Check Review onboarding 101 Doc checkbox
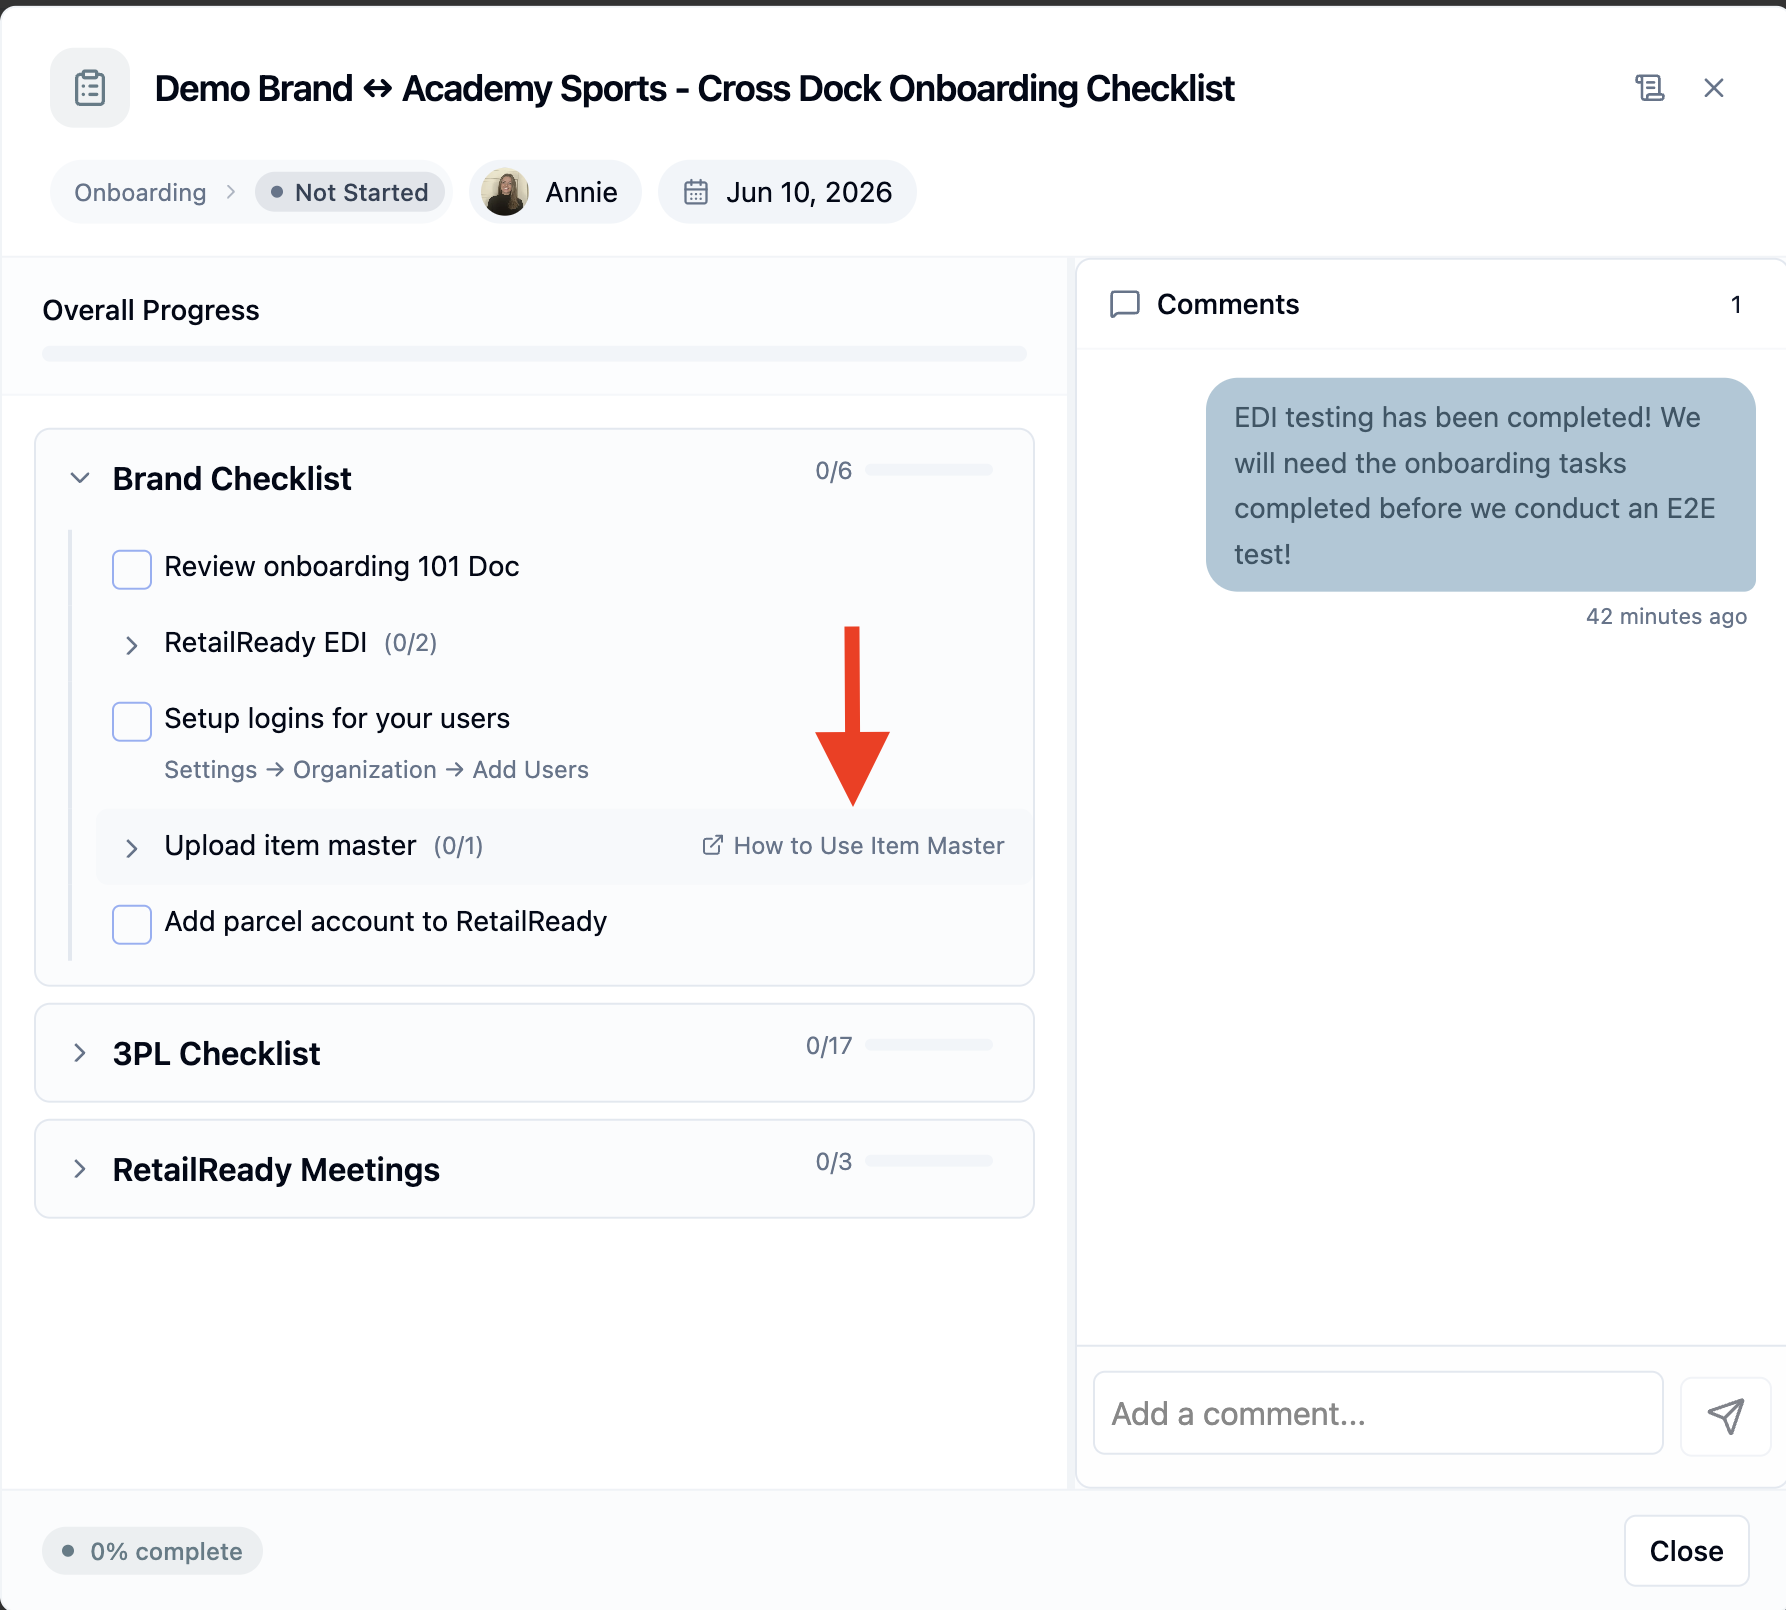Screen dimensions: 1786x1610 click(132, 569)
